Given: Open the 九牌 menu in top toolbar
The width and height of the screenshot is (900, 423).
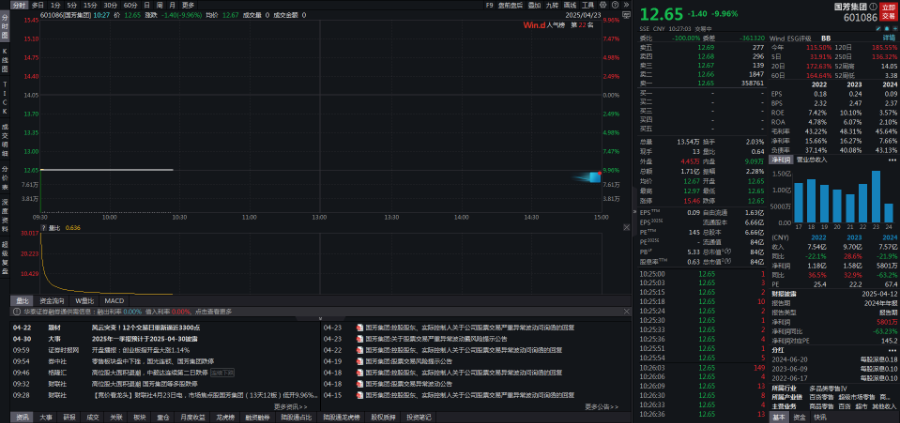Looking at the screenshot, I should (x=552, y=5).
